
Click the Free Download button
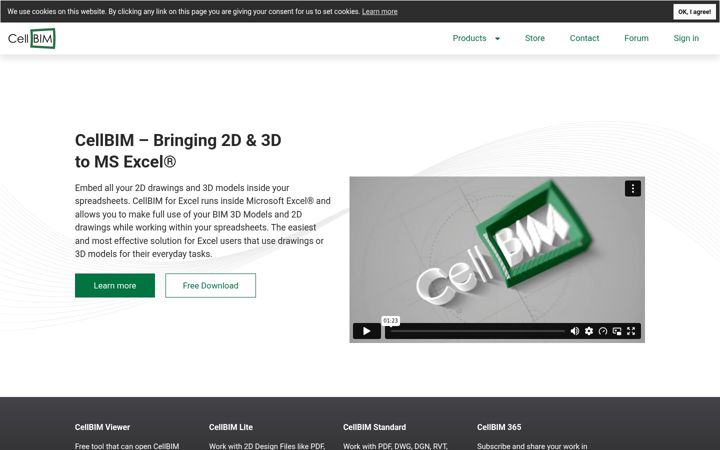coord(210,286)
